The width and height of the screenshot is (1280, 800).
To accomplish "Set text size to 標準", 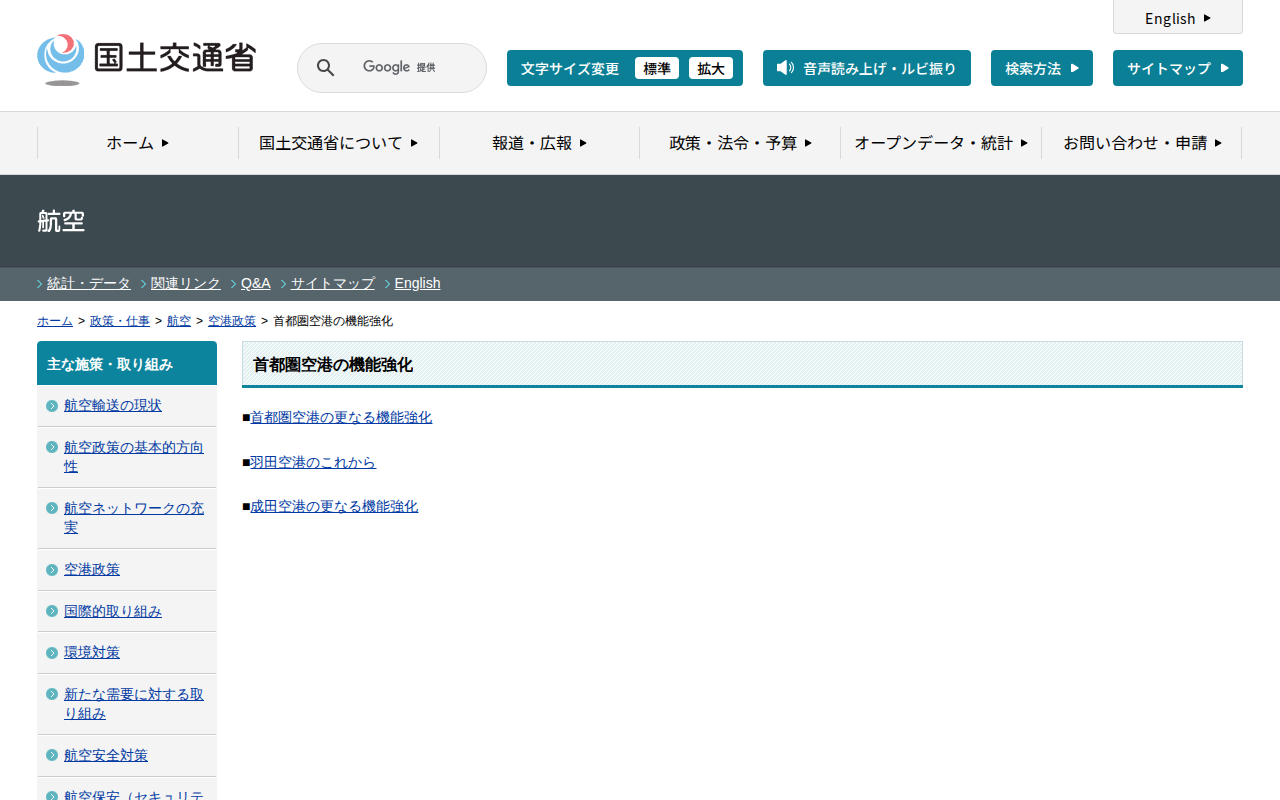I will coord(657,68).
